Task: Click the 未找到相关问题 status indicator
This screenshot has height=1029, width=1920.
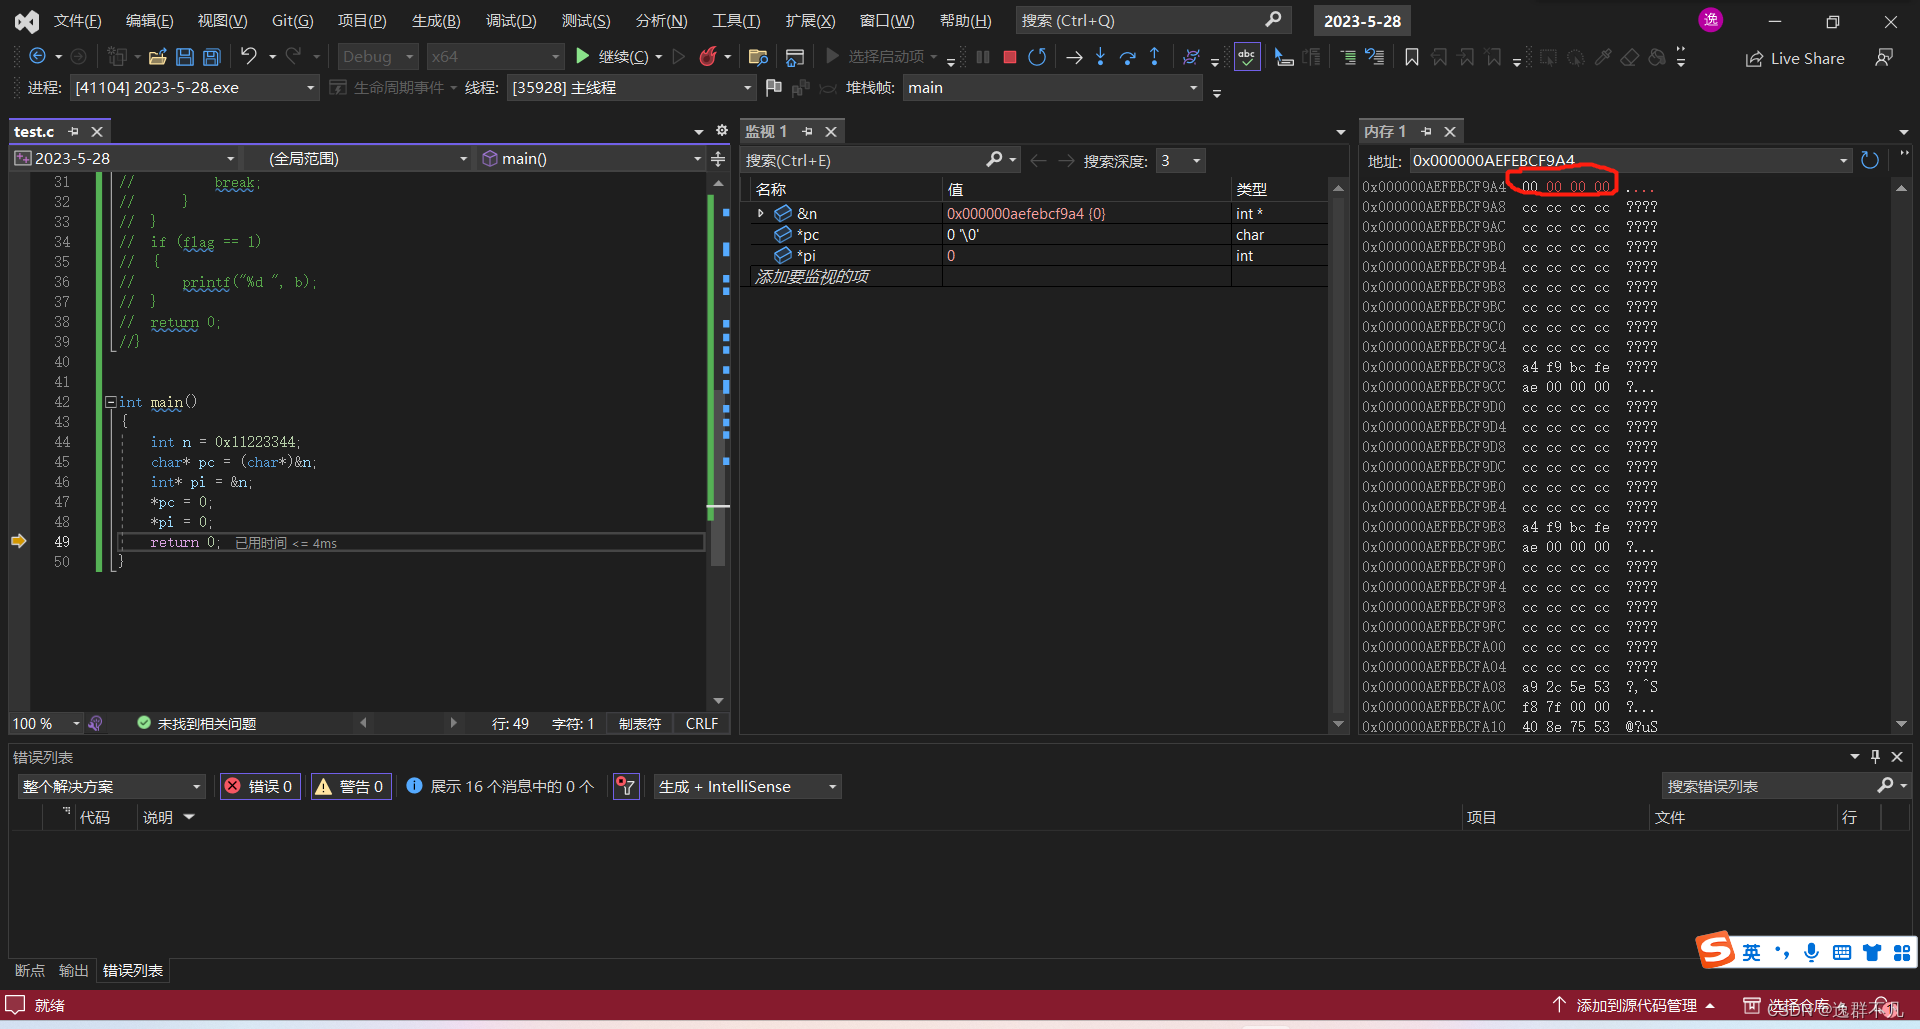Action: click(x=197, y=723)
